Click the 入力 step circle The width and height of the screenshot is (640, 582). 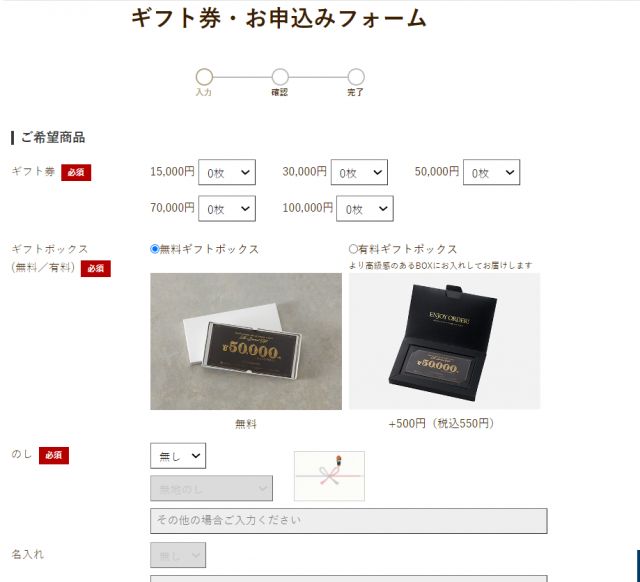(204, 77)
